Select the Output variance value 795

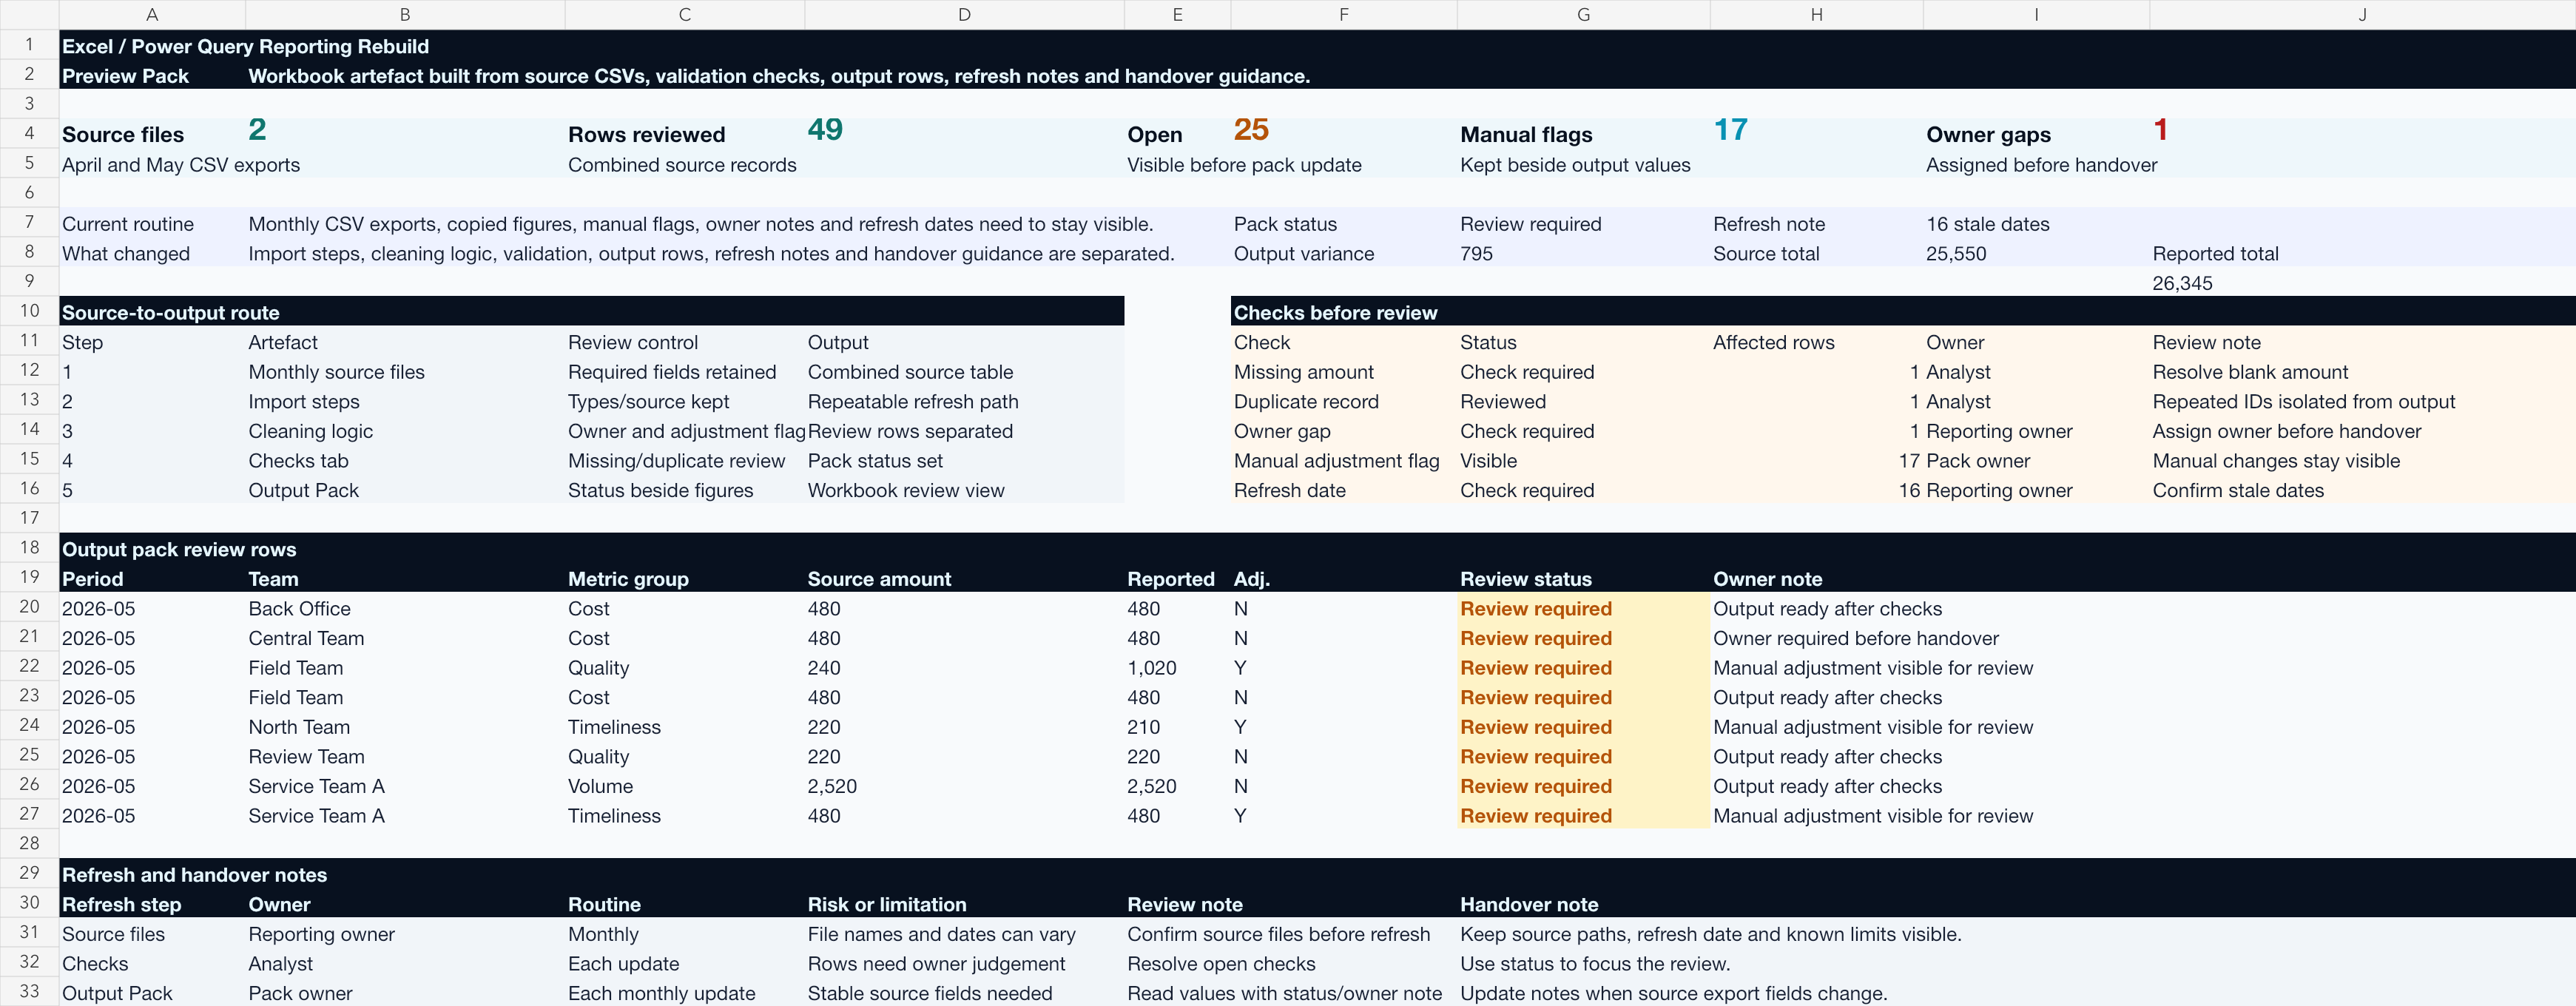pos(1476,254)
